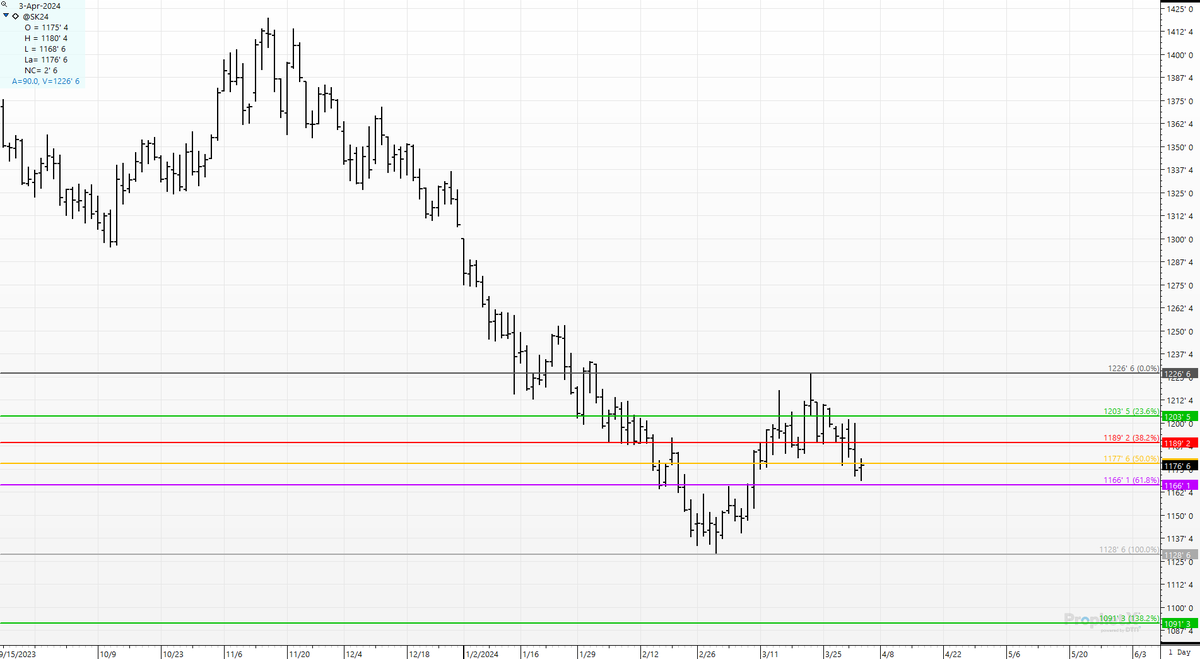The width and height of the screenshot is (1200, 659).
Task: Click the 11/6 date axis label
Action: [x=233, y=655]
